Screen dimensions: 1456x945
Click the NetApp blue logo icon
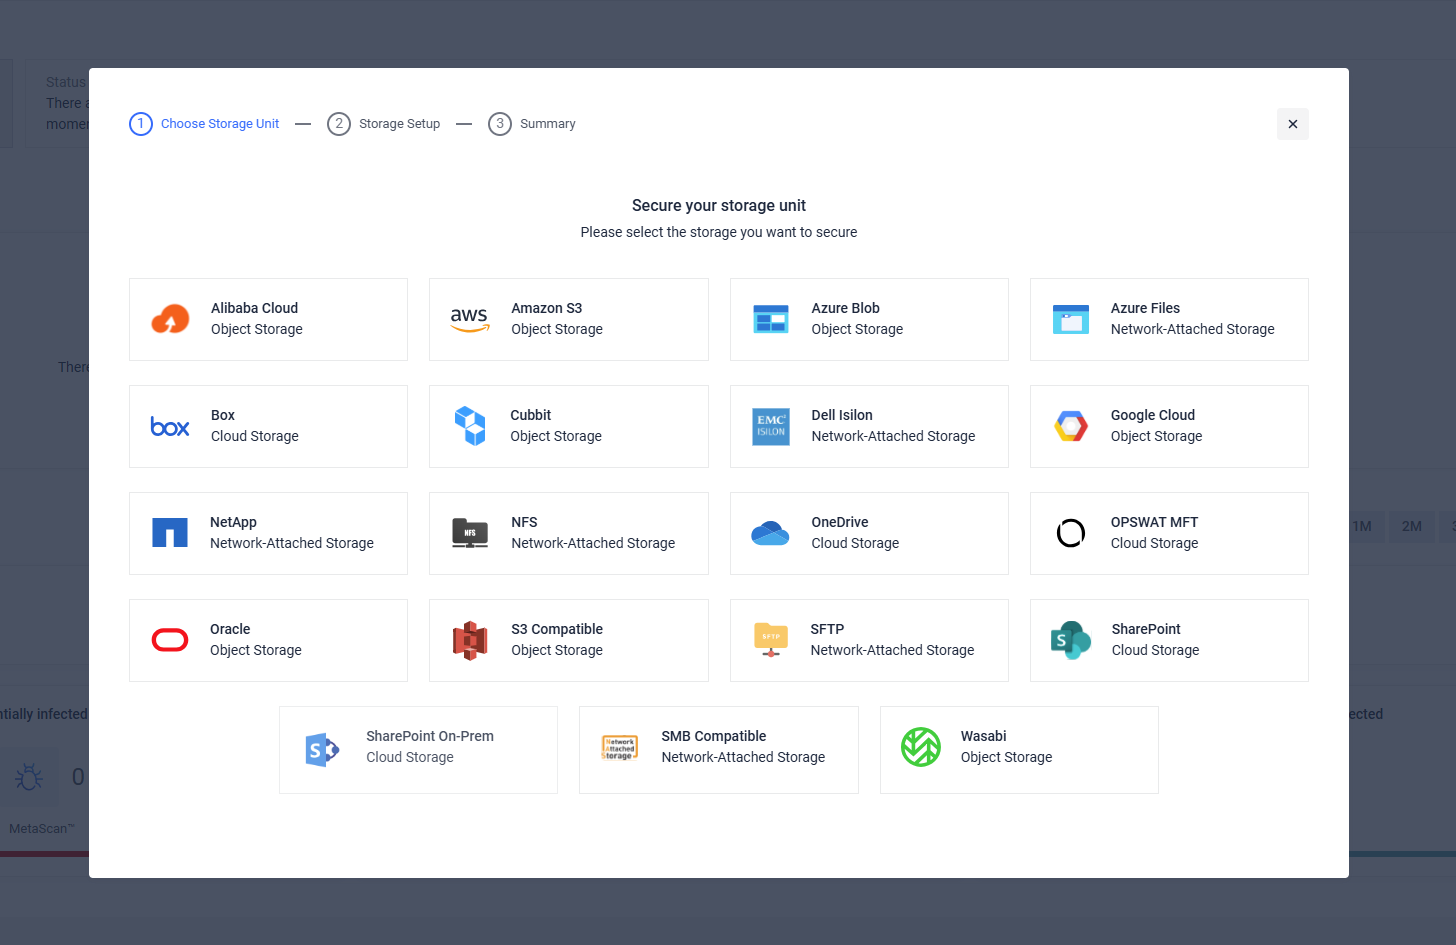(x=170, y=533)
